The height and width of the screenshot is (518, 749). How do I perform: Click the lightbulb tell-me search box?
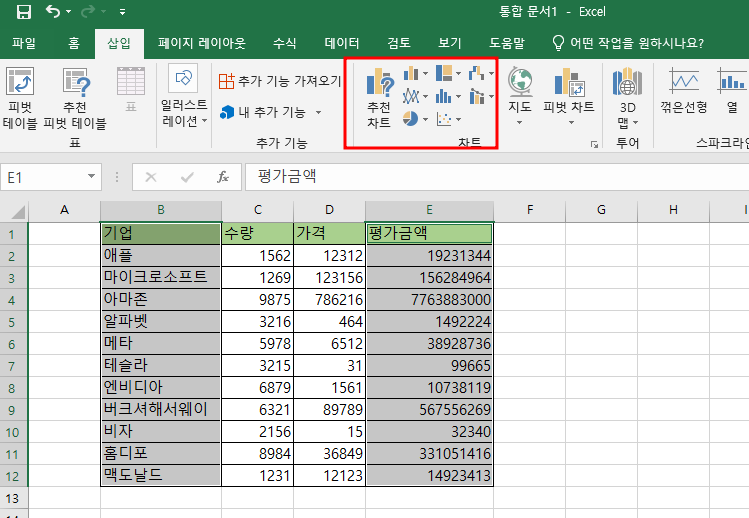[x=628, y=43]
